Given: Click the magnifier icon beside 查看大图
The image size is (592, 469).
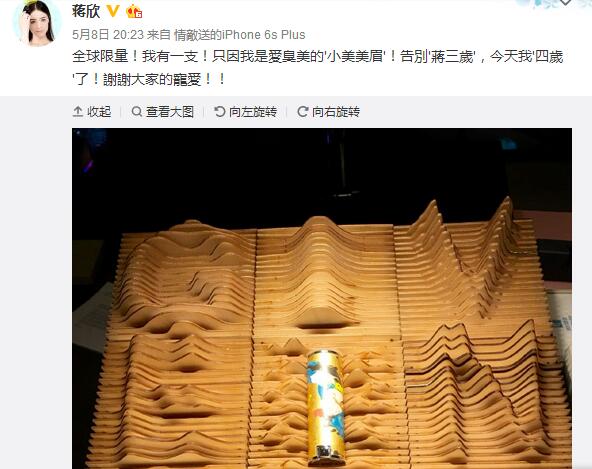Looking at the screenshot, I should click(137, 111).
